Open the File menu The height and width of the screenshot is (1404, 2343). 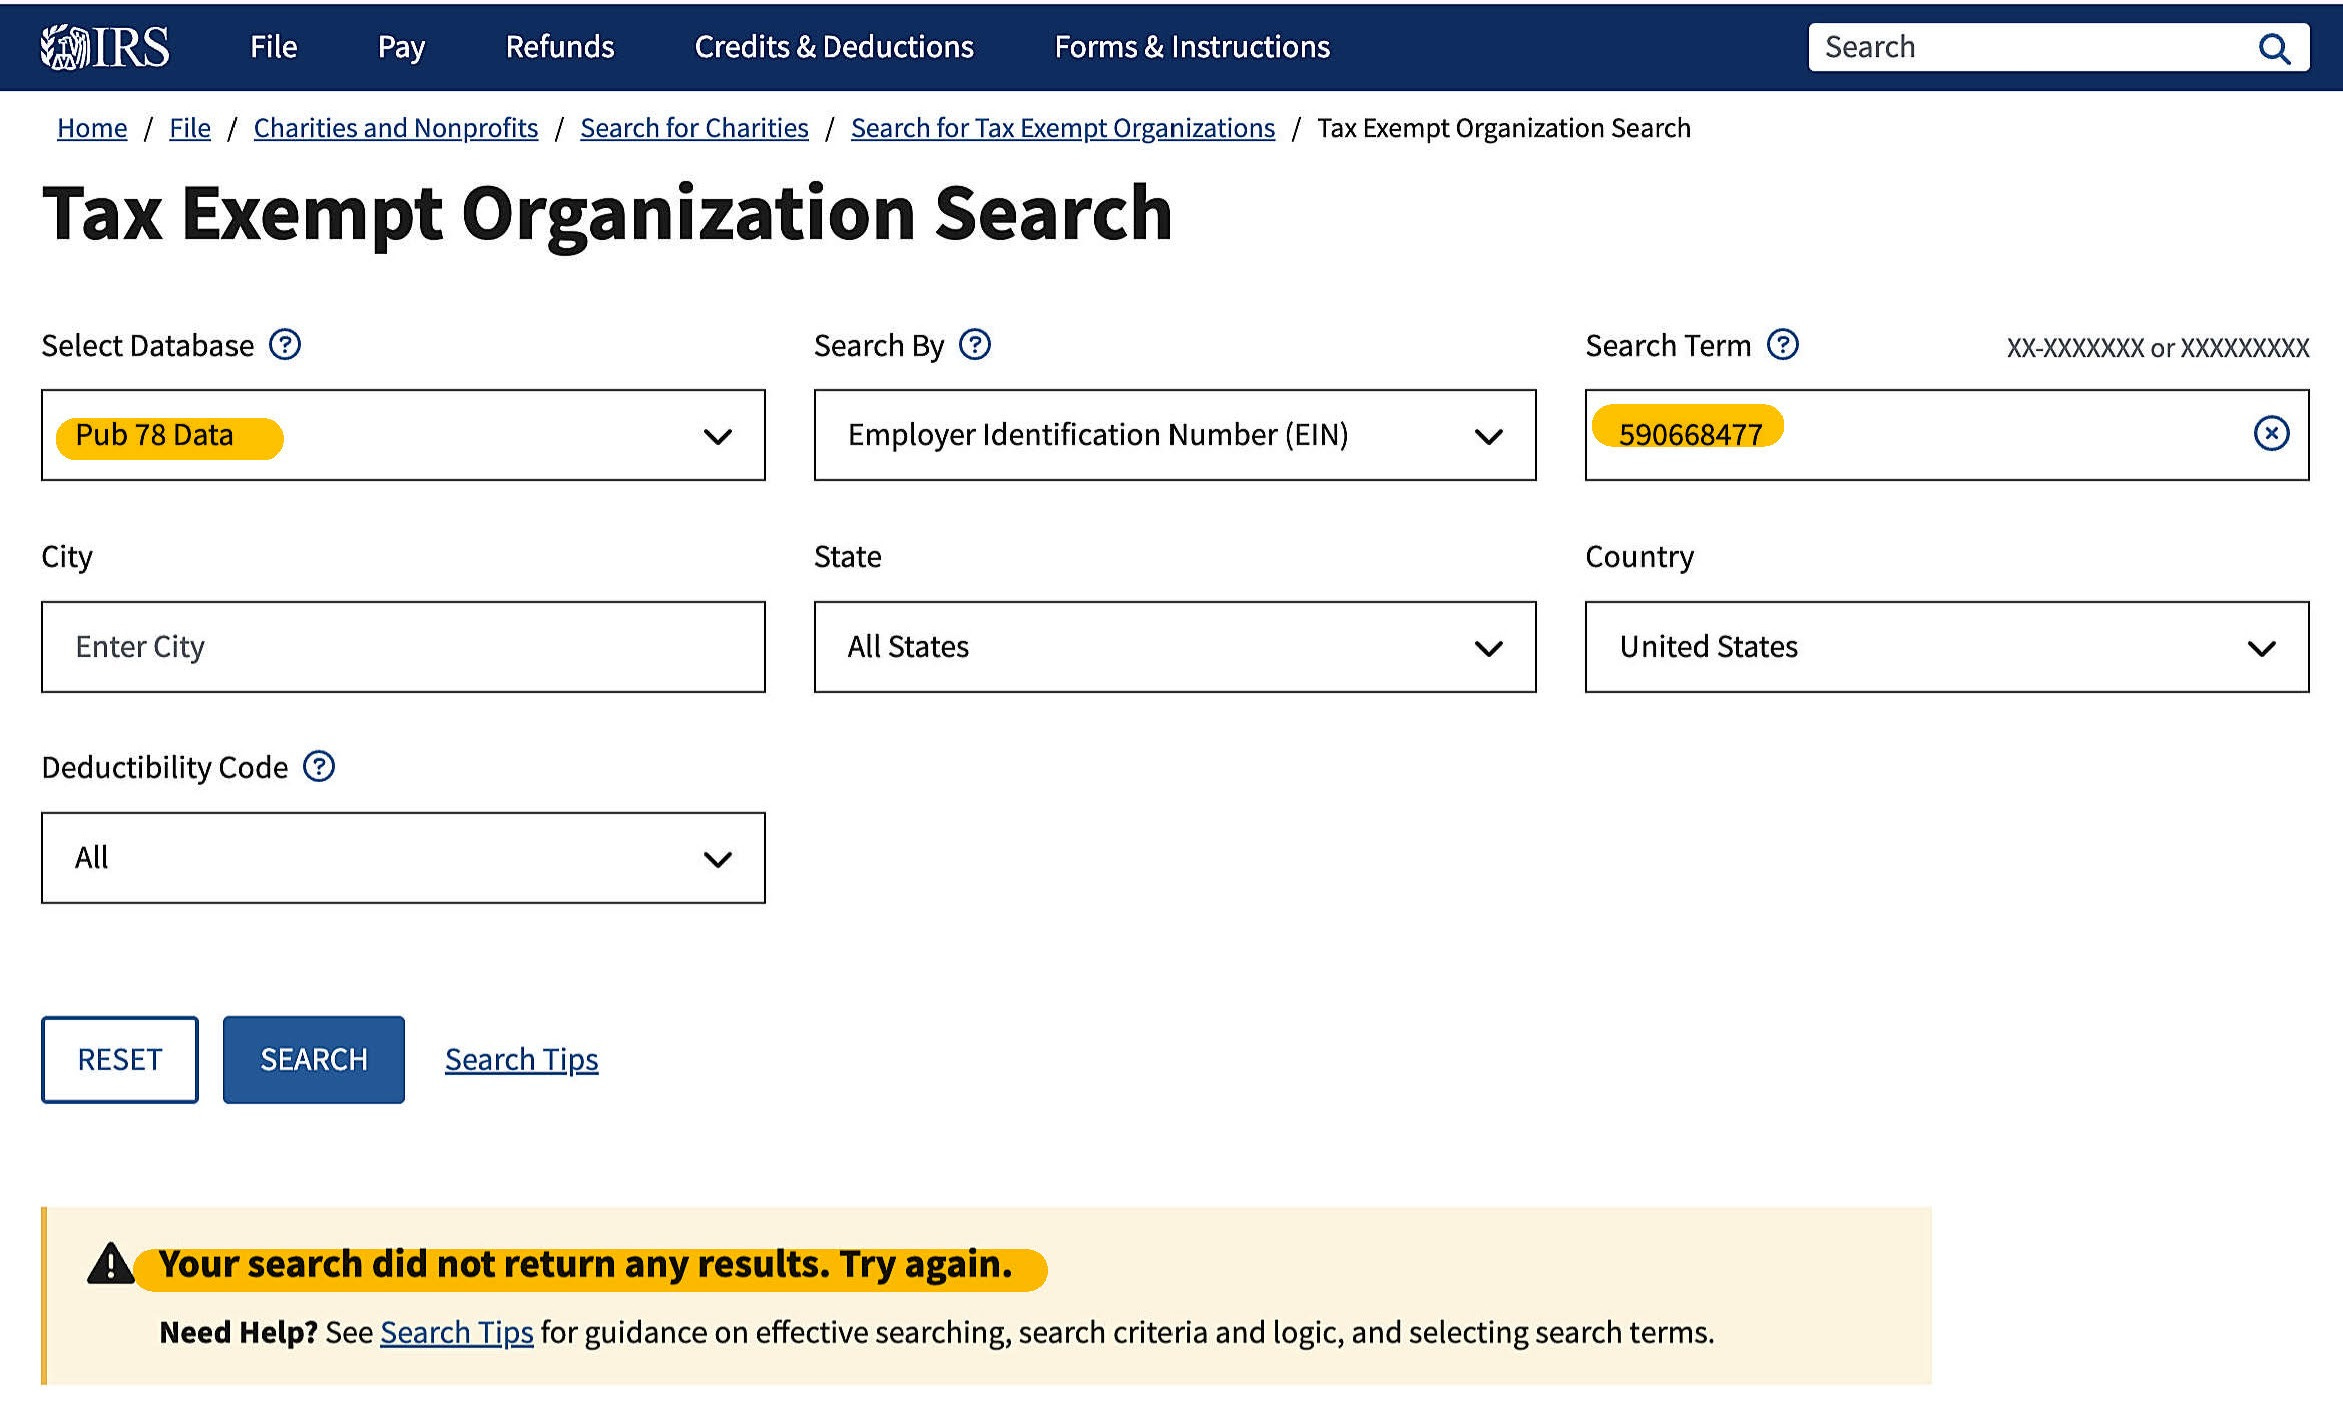pos(273,47)
